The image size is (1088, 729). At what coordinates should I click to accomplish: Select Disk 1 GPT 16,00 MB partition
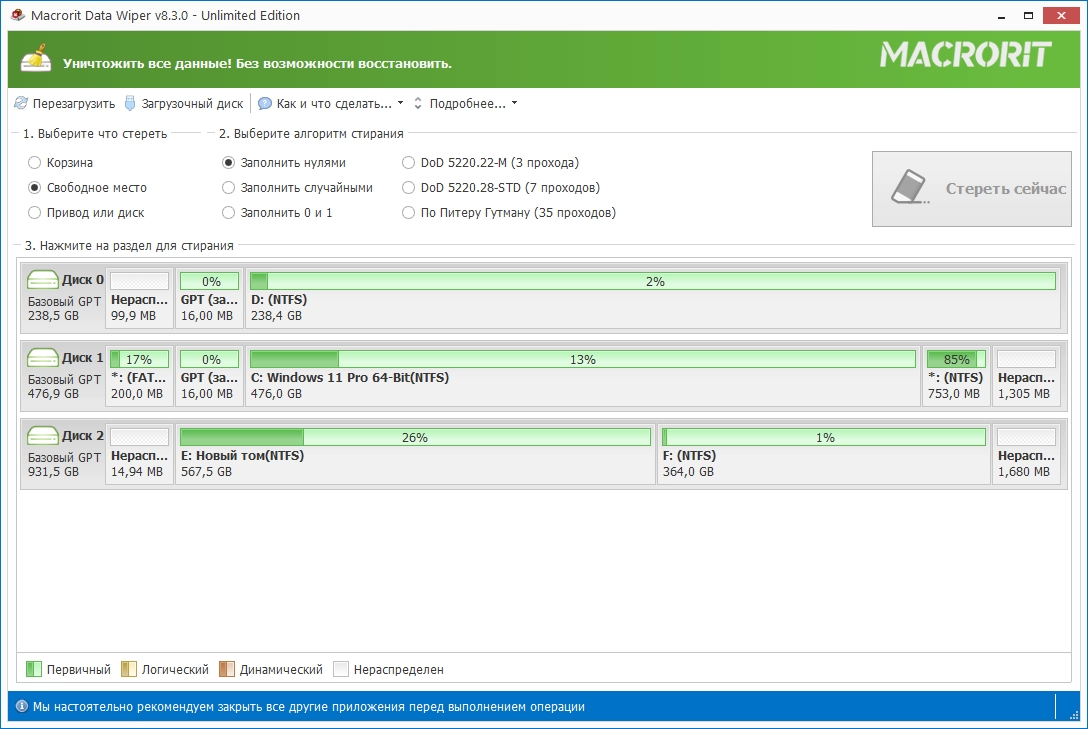click(x=209, y=375)
